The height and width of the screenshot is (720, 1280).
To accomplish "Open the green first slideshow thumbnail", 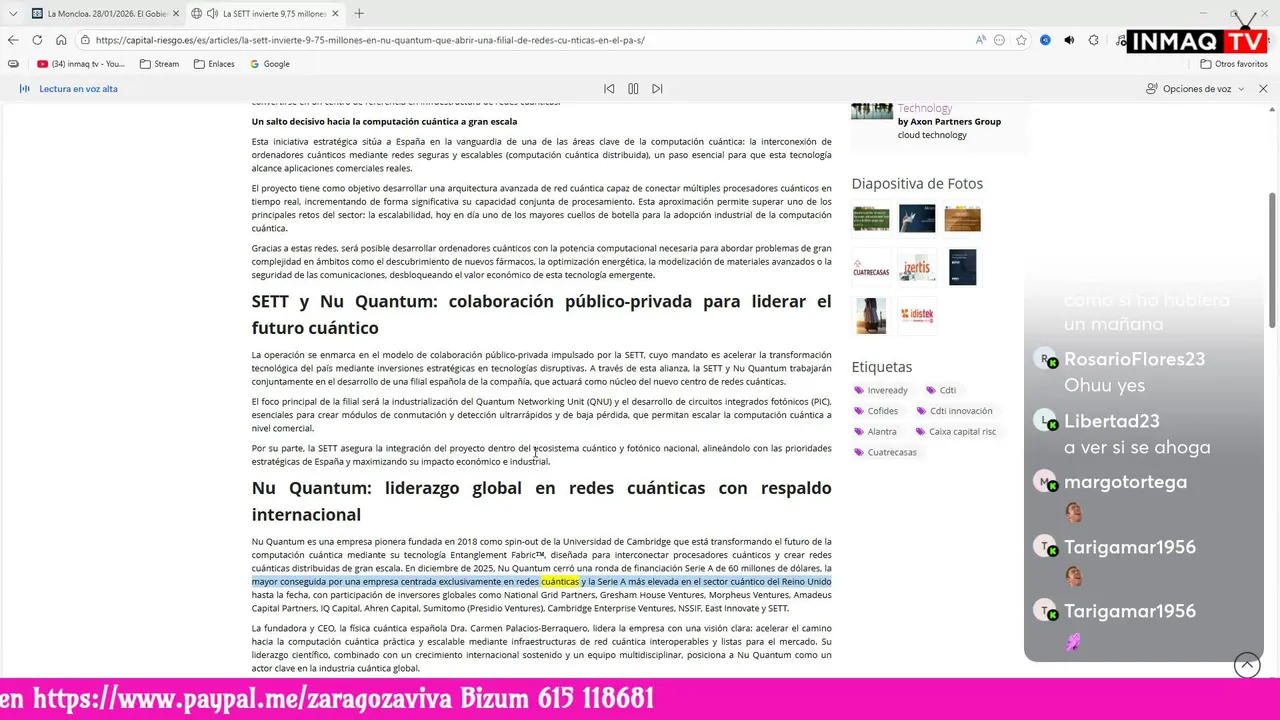I will click(x=871, y=218).
